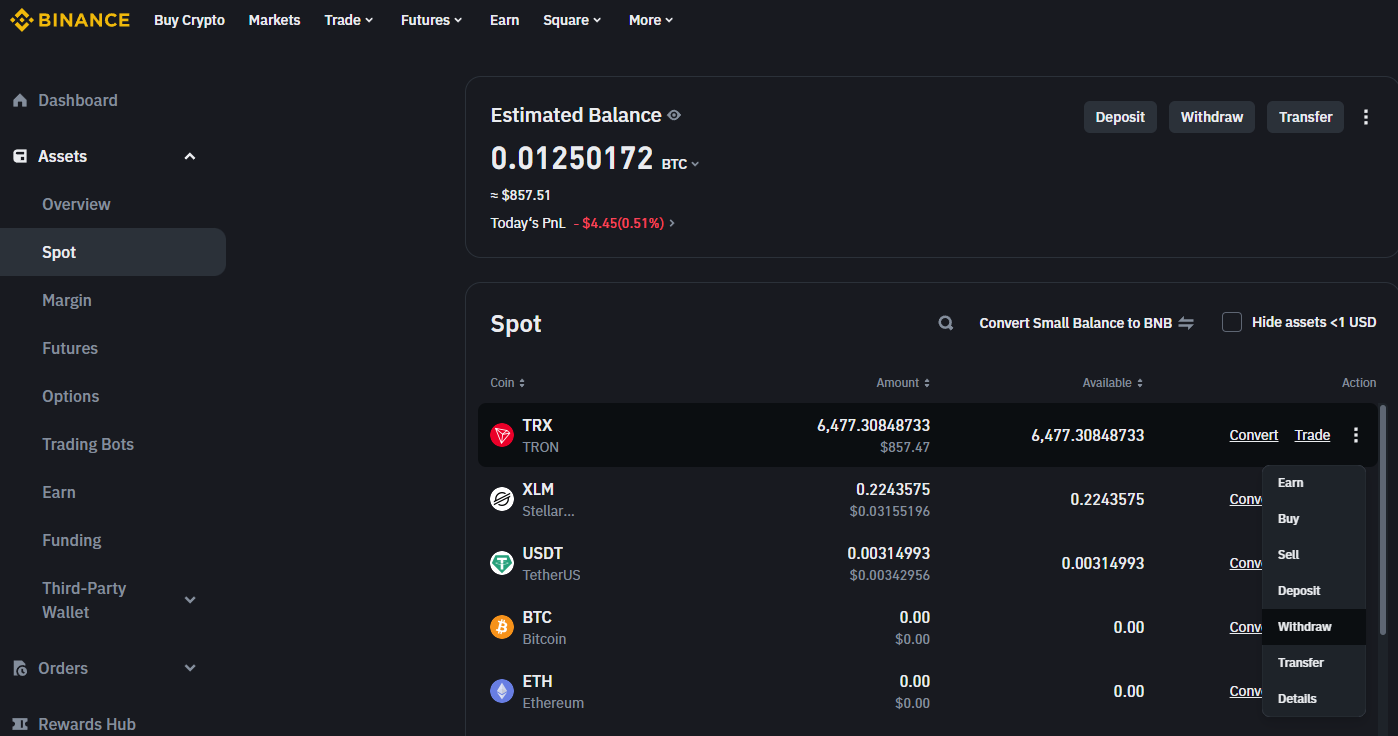Select Transfer in TRX context menu
1398x736 pixels.
tap(1314, 663)
